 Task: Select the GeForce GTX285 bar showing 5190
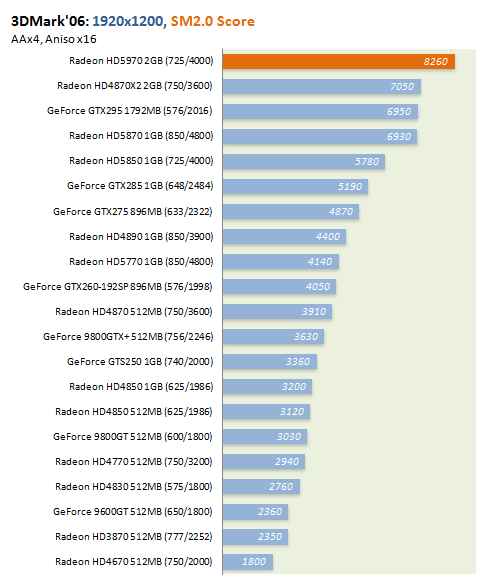(295, 186)
